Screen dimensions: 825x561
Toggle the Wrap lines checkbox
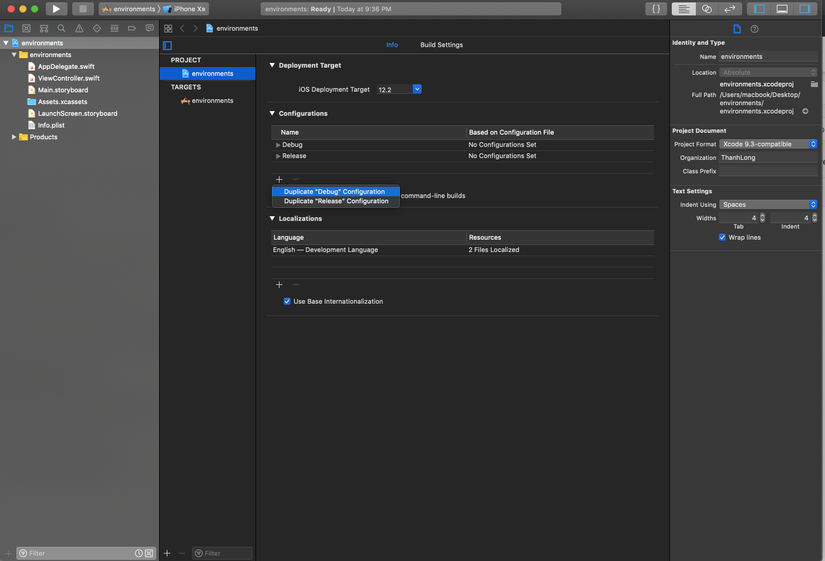tap(722, 237)
